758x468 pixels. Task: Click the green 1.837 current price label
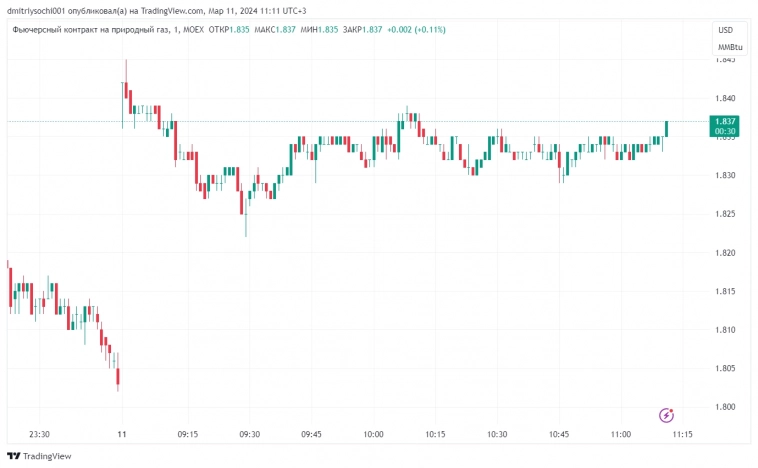coord(725,120)
